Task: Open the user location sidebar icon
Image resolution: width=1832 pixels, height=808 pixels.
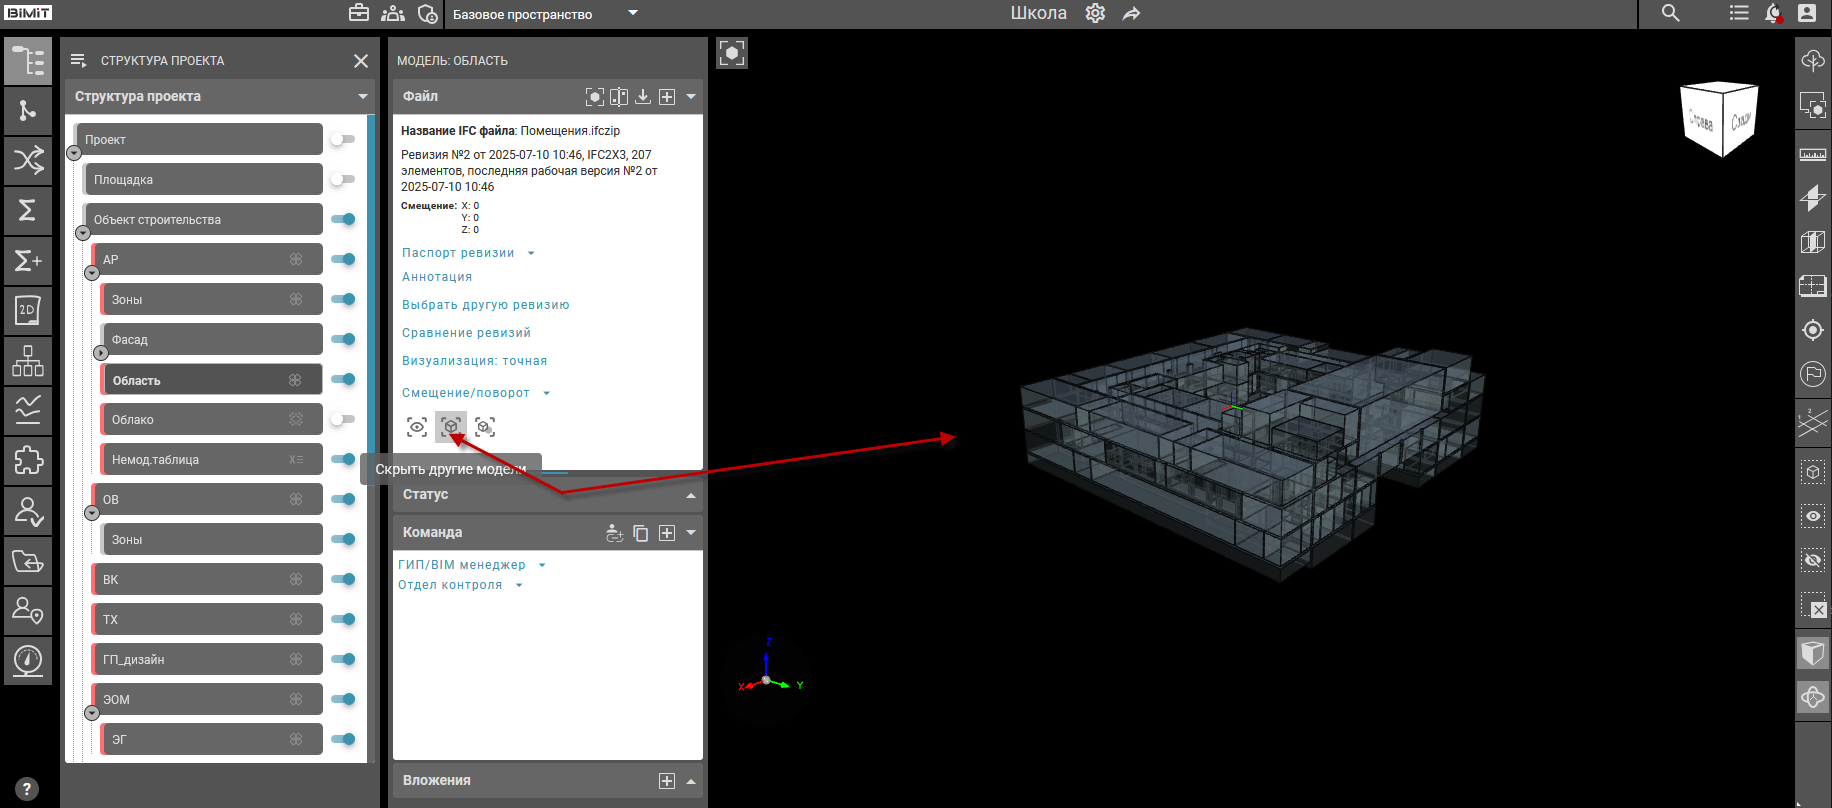Action: pyautogui.click(x=28, y=610)
